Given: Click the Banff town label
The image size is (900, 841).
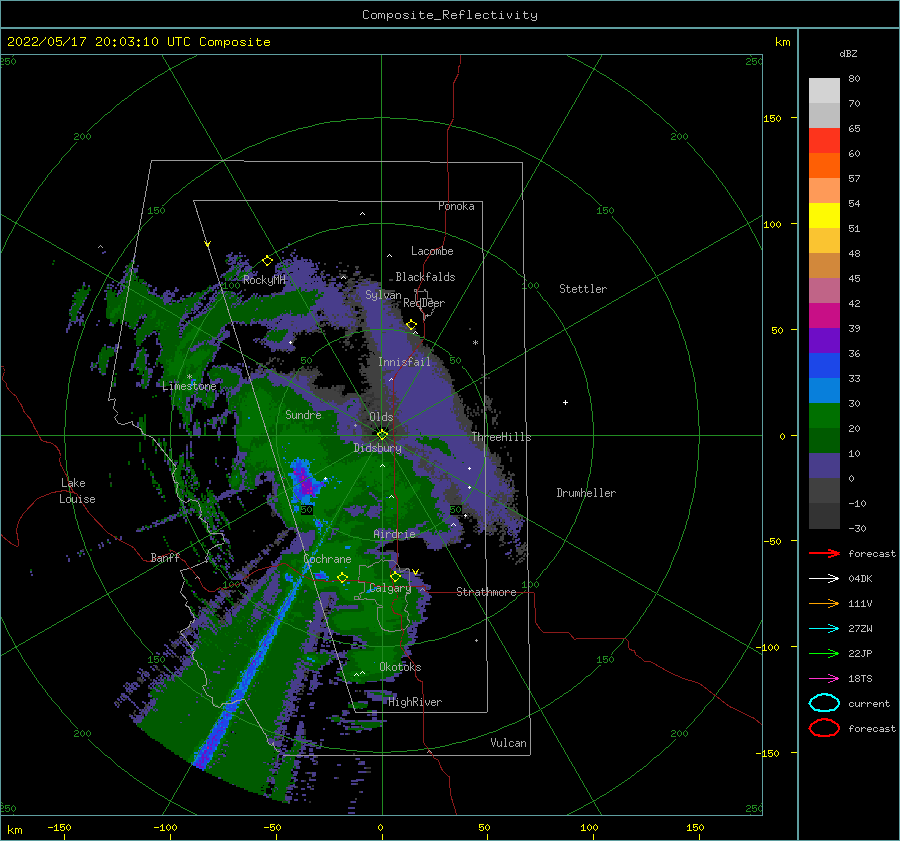Looking at the screenshot, I should pos(165,557).
